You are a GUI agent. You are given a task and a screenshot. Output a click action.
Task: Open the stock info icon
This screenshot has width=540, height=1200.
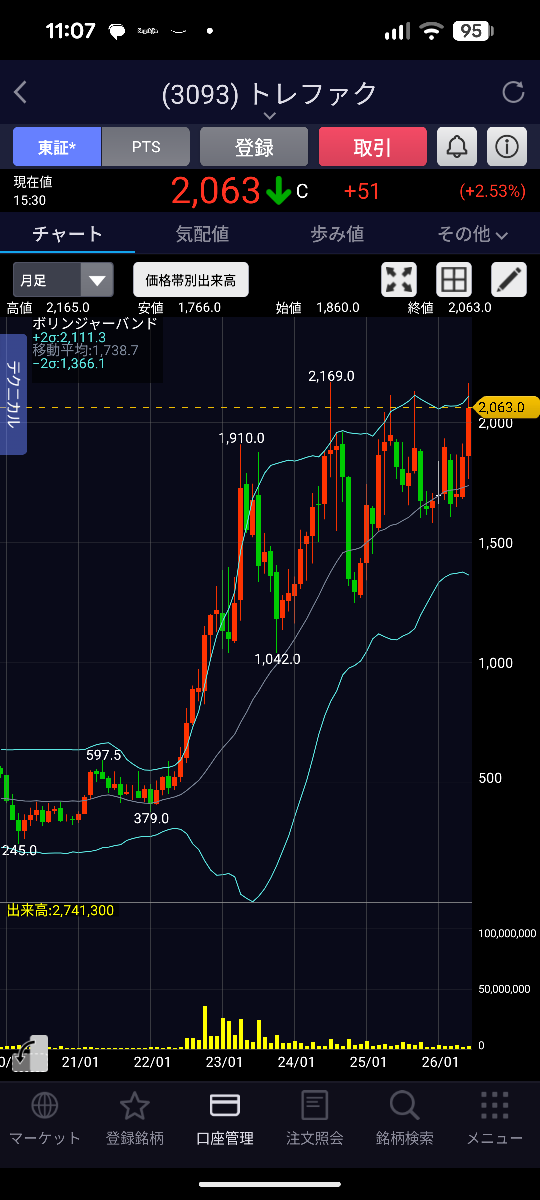tap(507, 147)
